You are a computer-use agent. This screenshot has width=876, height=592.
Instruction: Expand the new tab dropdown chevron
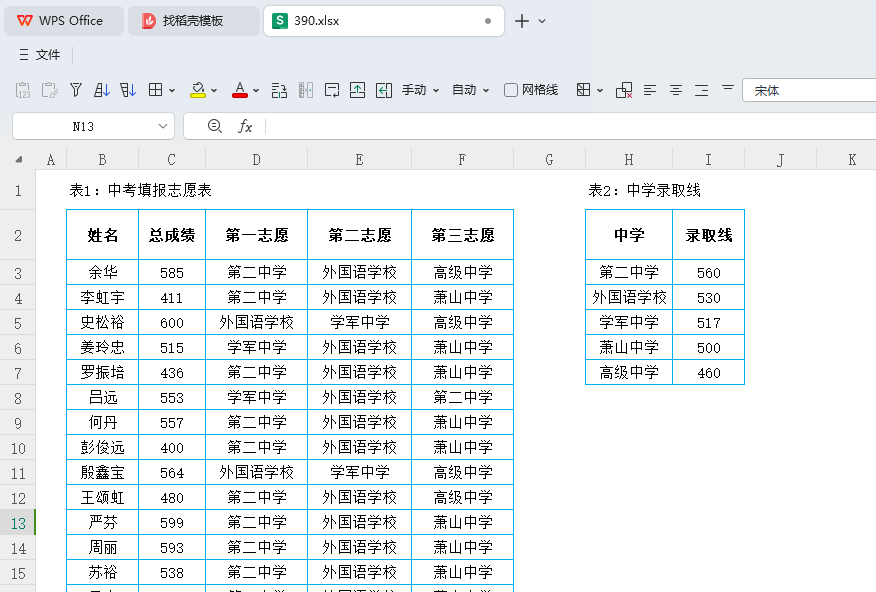[x=542, y=21]
